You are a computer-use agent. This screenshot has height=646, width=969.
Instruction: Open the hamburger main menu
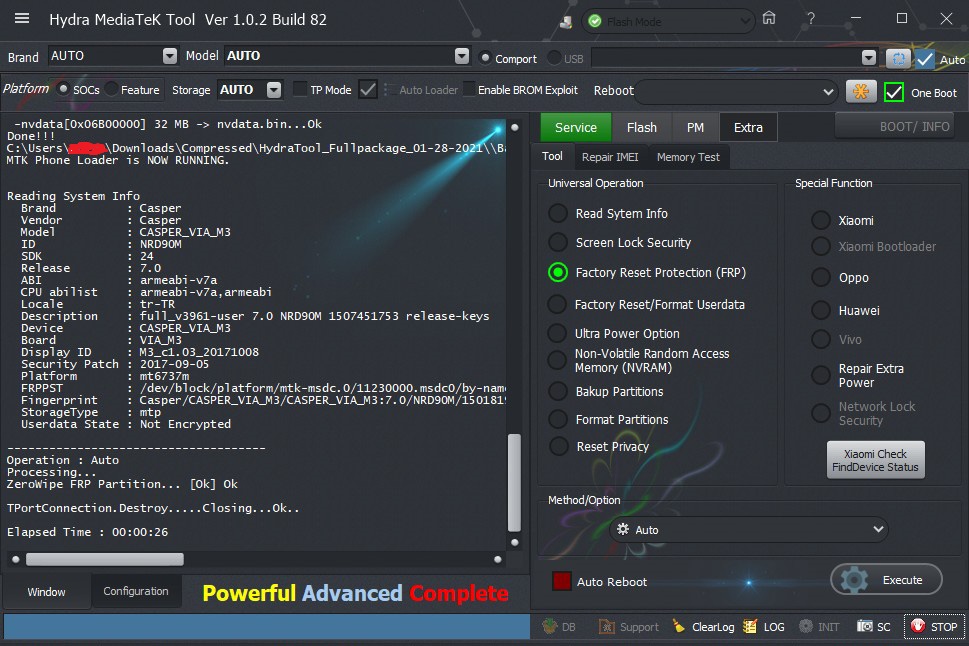point(22,19)
